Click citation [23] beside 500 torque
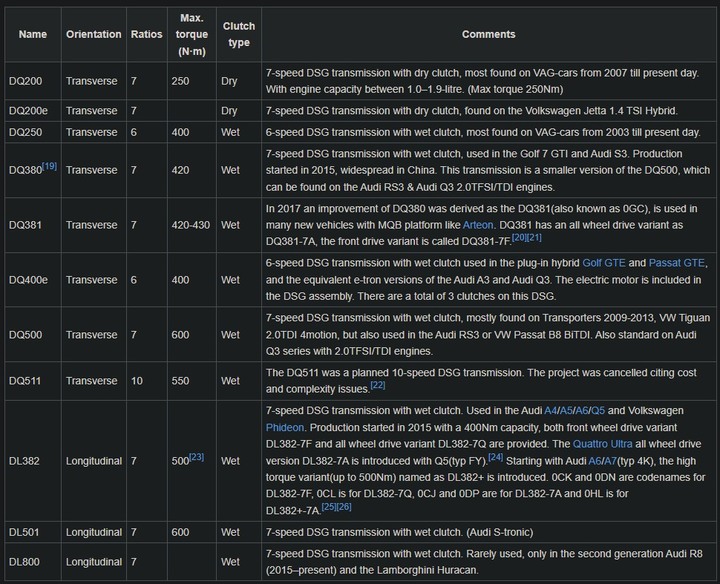The width and height of the screenshot is (720, 584). 197,457
